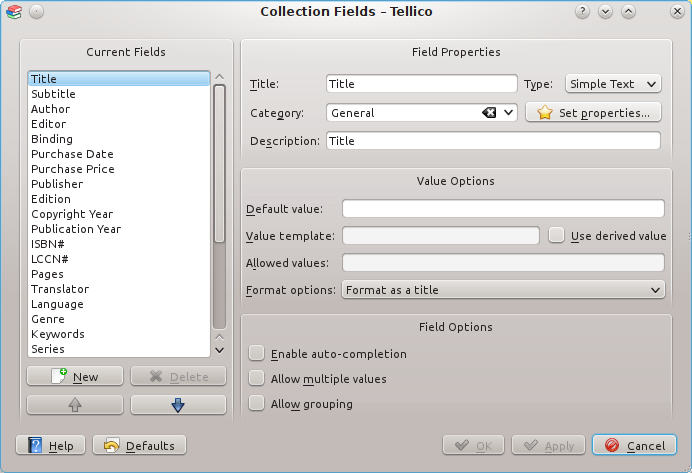Select Binding in the field list
692x473 pixels.
pyautogui.click(x=119, y=139)
